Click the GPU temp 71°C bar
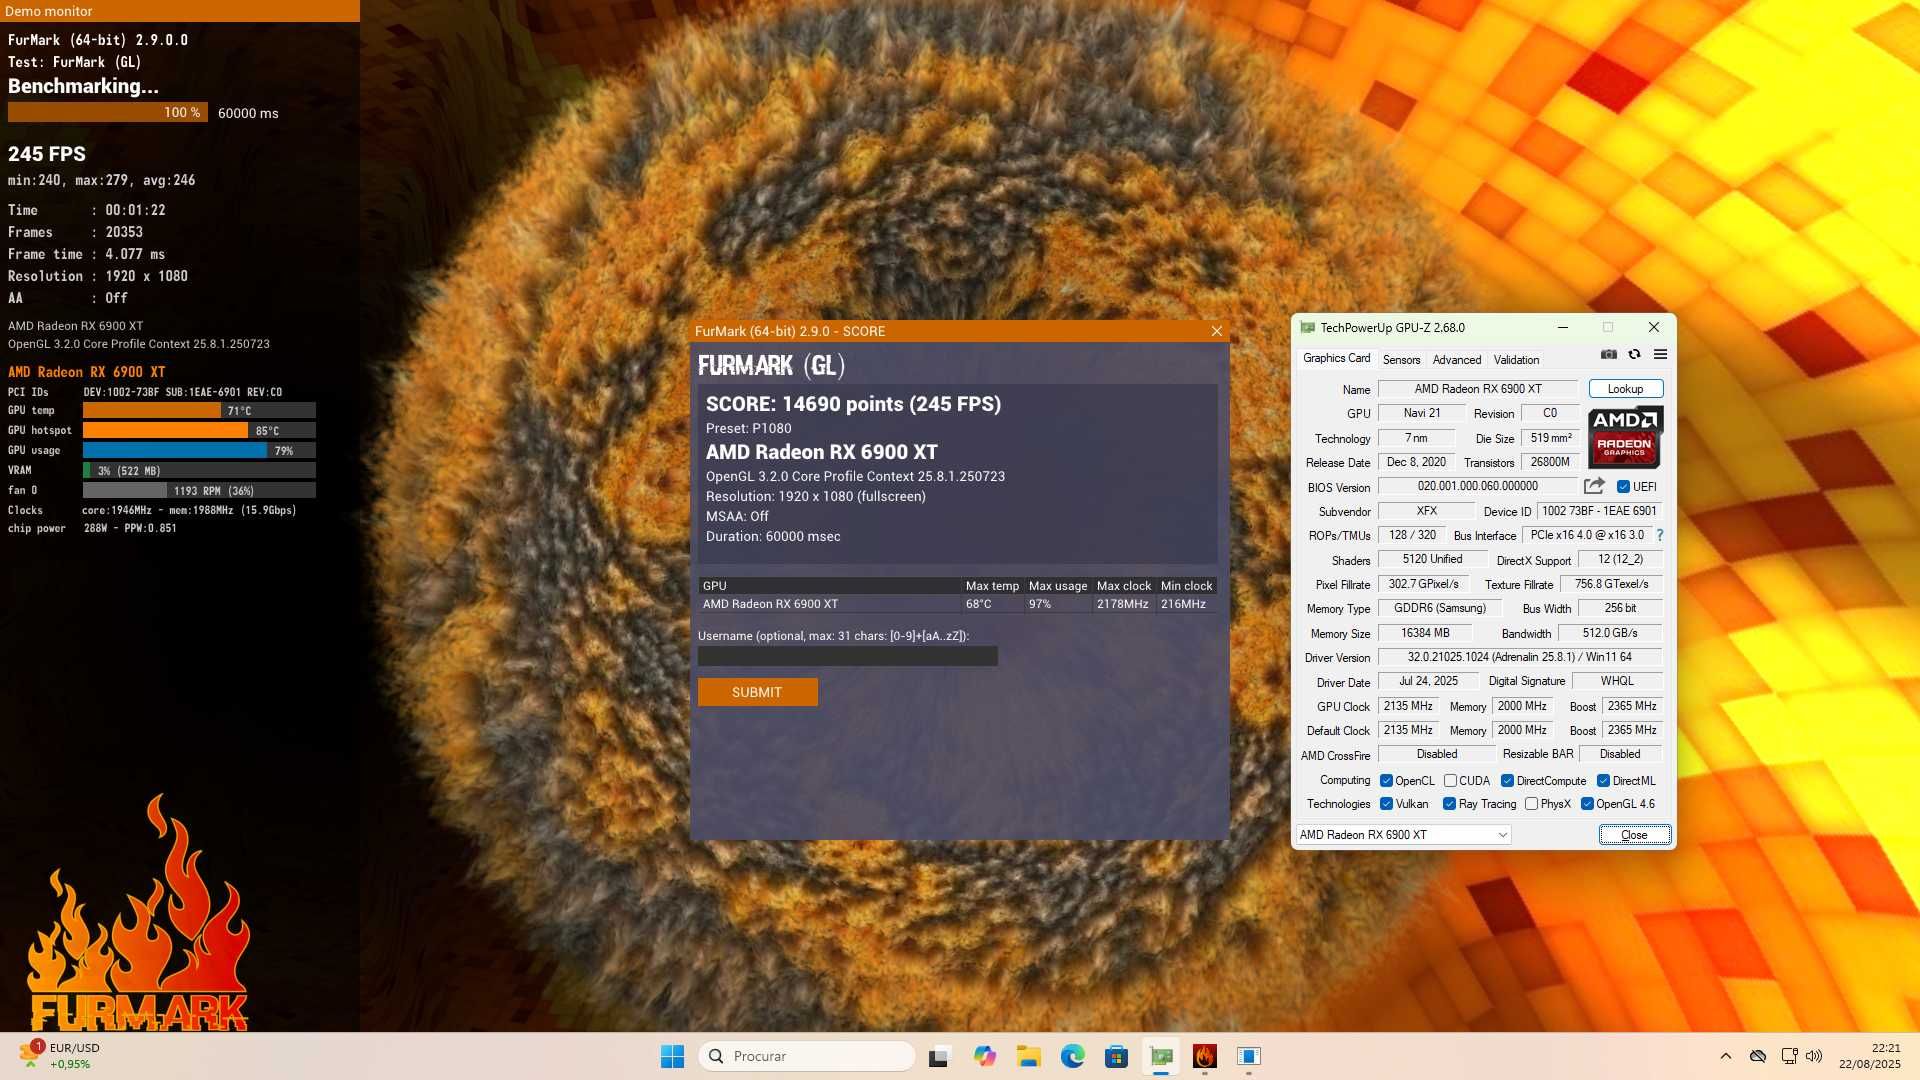The height and width of the screenshot is (1080, 1920). click(199, 410)
